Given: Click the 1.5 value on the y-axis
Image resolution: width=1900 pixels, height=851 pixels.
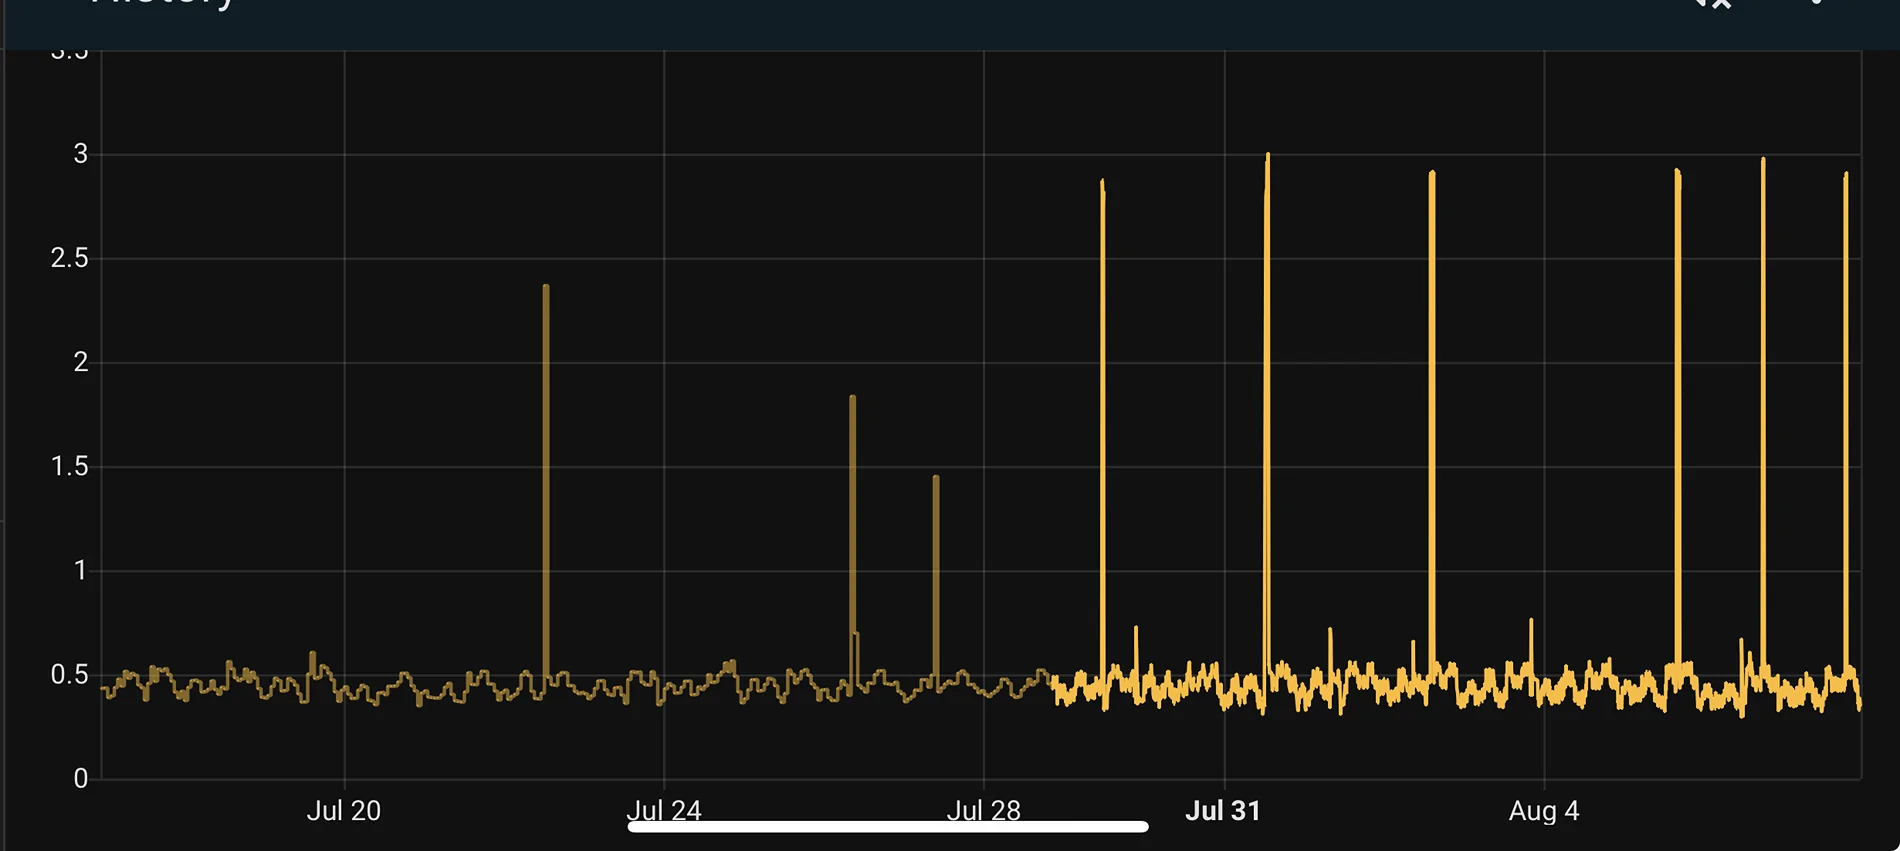Looking at the screenshot, I should pos(69,466).
